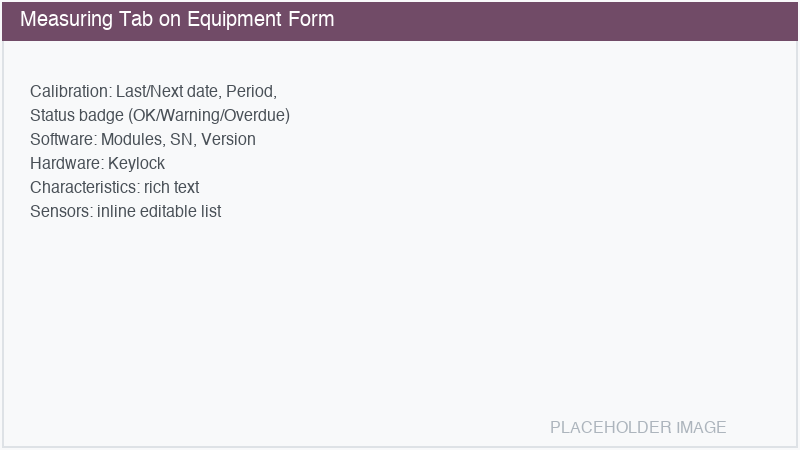Select the "Characteristics:" label
Image resolution: width=800 pixels, height=450 pixels.
[x=84, y=187]
